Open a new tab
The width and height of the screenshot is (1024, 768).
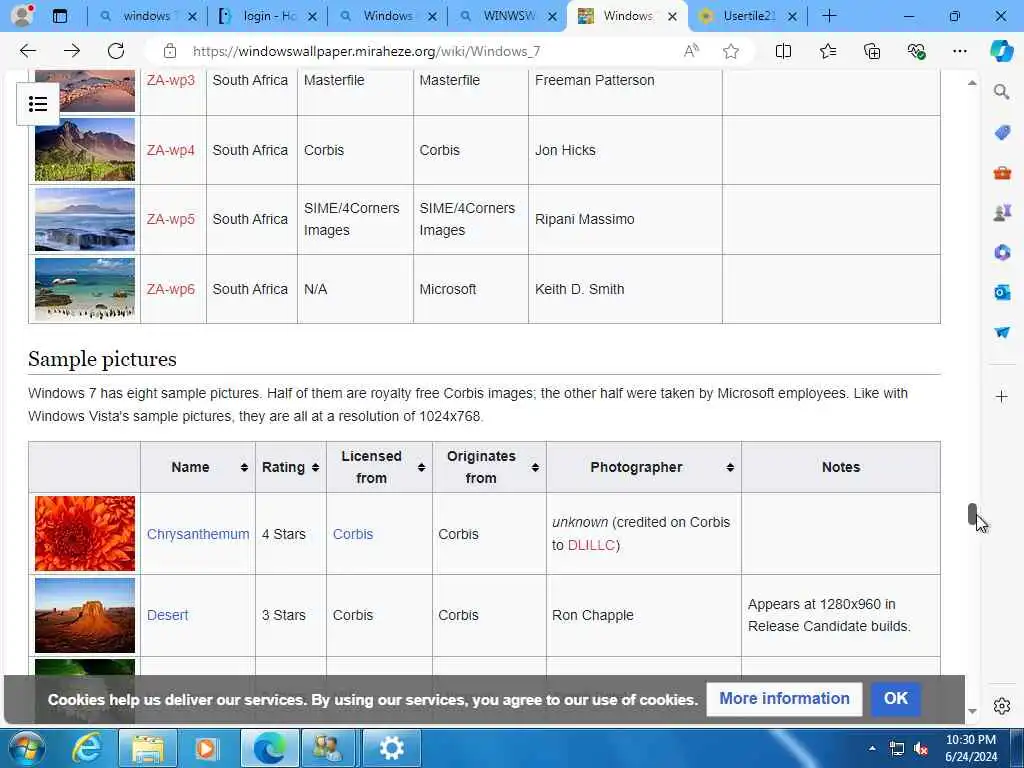829,16
